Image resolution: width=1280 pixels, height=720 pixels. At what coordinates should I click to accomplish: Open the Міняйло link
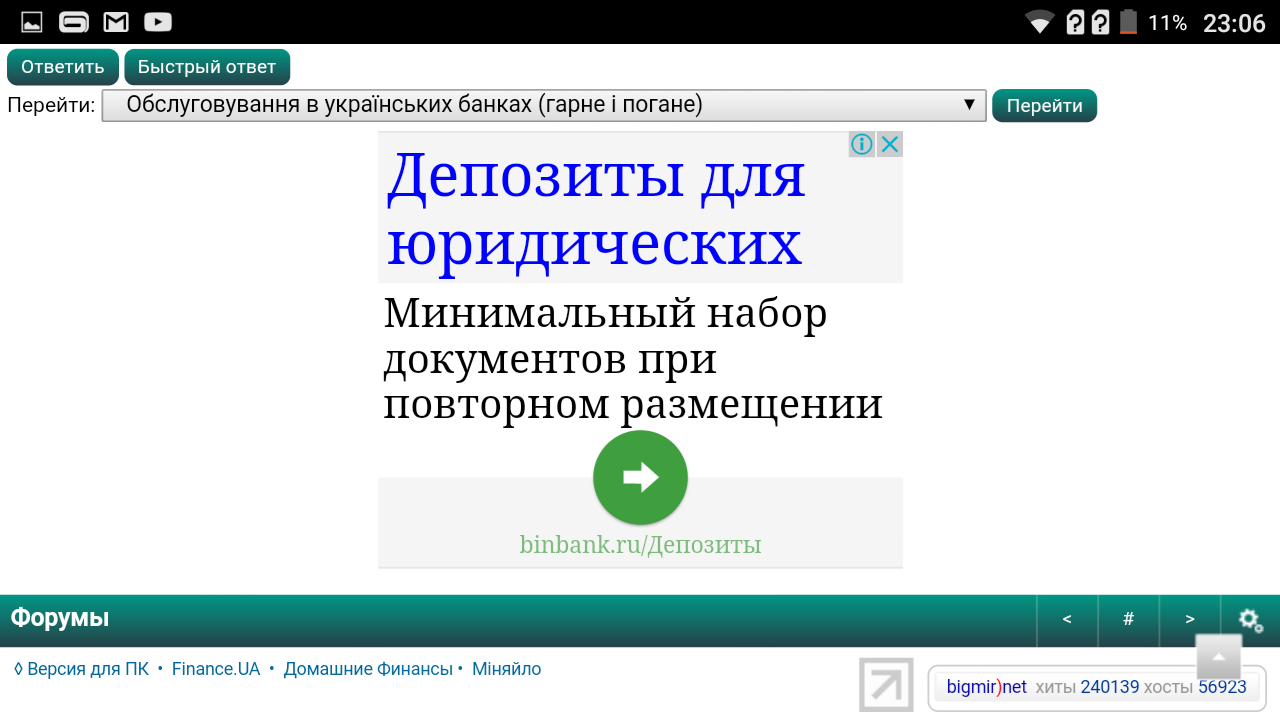click(x=506, y=669)
